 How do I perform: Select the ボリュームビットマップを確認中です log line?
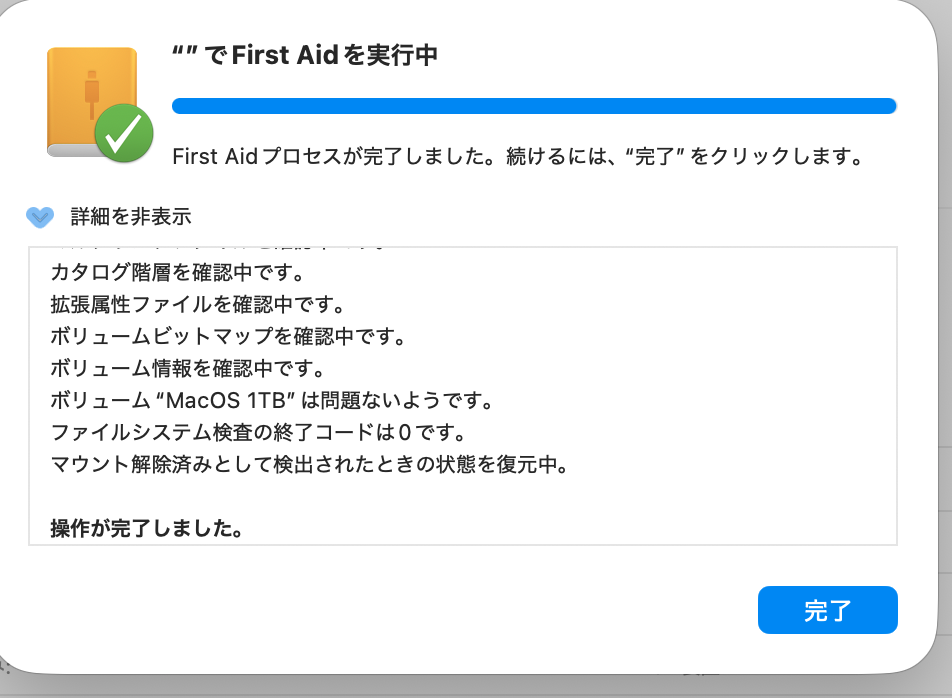point(227,336)
